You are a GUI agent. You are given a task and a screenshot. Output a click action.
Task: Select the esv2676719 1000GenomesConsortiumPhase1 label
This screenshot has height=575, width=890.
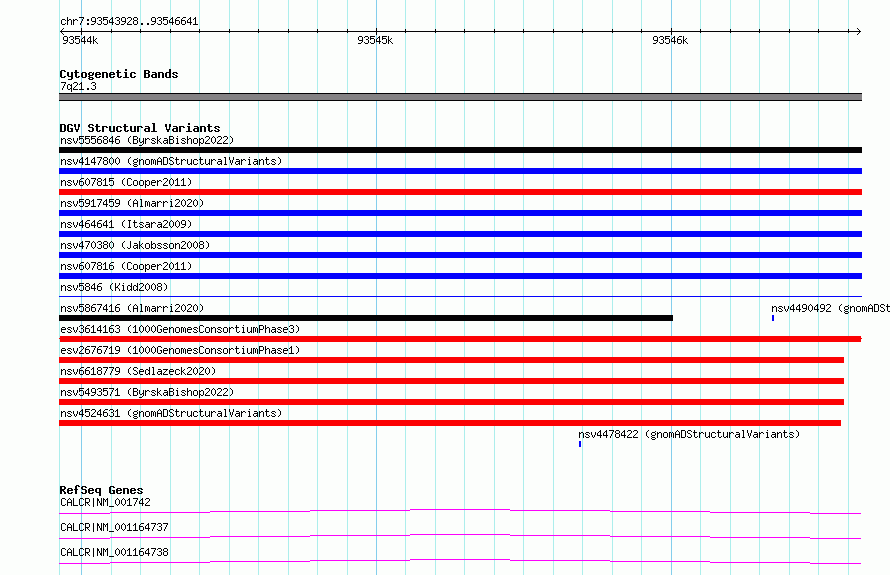point(180,350)
